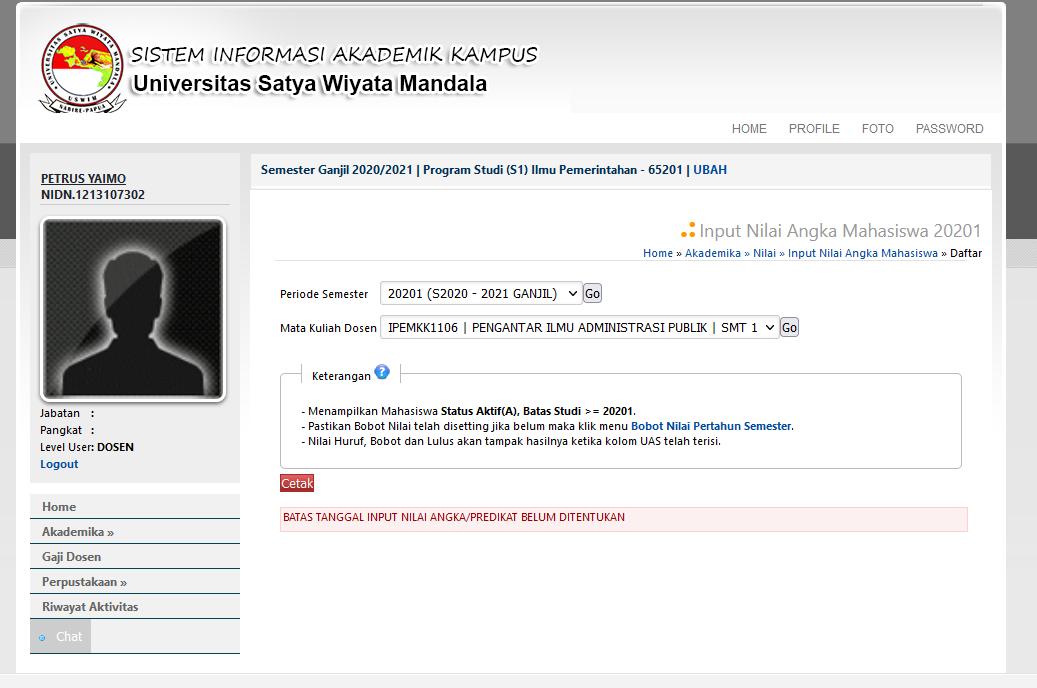Expand the Akademika sidebar menu
1037x688 pixels.
(x=78, y=532)
